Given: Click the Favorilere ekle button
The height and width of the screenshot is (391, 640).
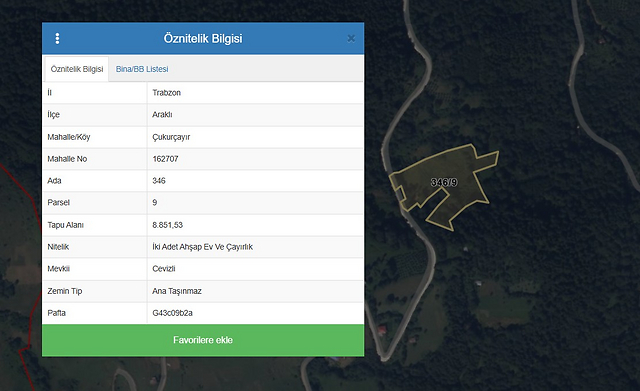Looking at the screenshot, I should 203,340.
